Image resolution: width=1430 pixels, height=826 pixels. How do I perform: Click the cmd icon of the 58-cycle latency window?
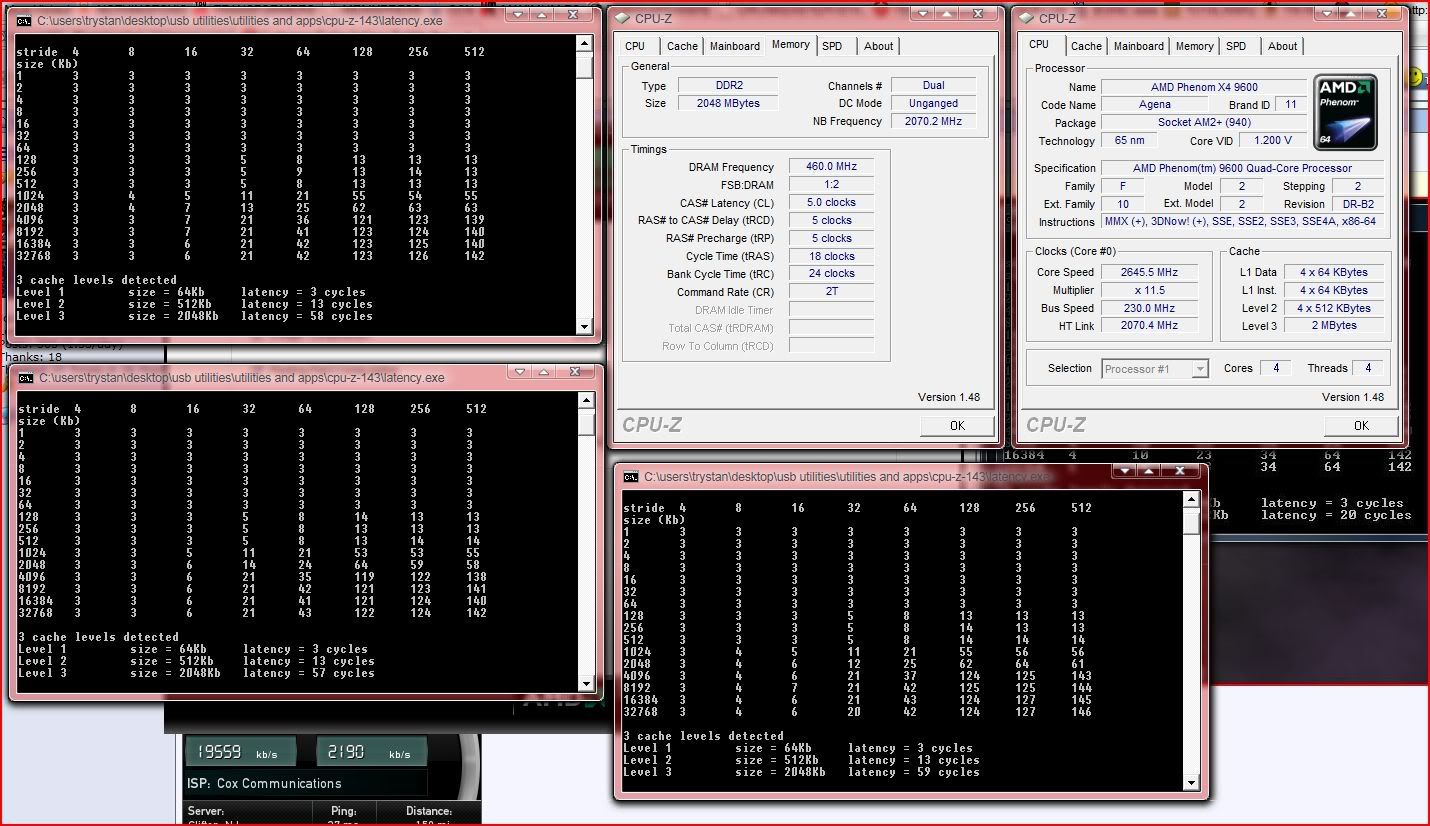coord(24,21)
